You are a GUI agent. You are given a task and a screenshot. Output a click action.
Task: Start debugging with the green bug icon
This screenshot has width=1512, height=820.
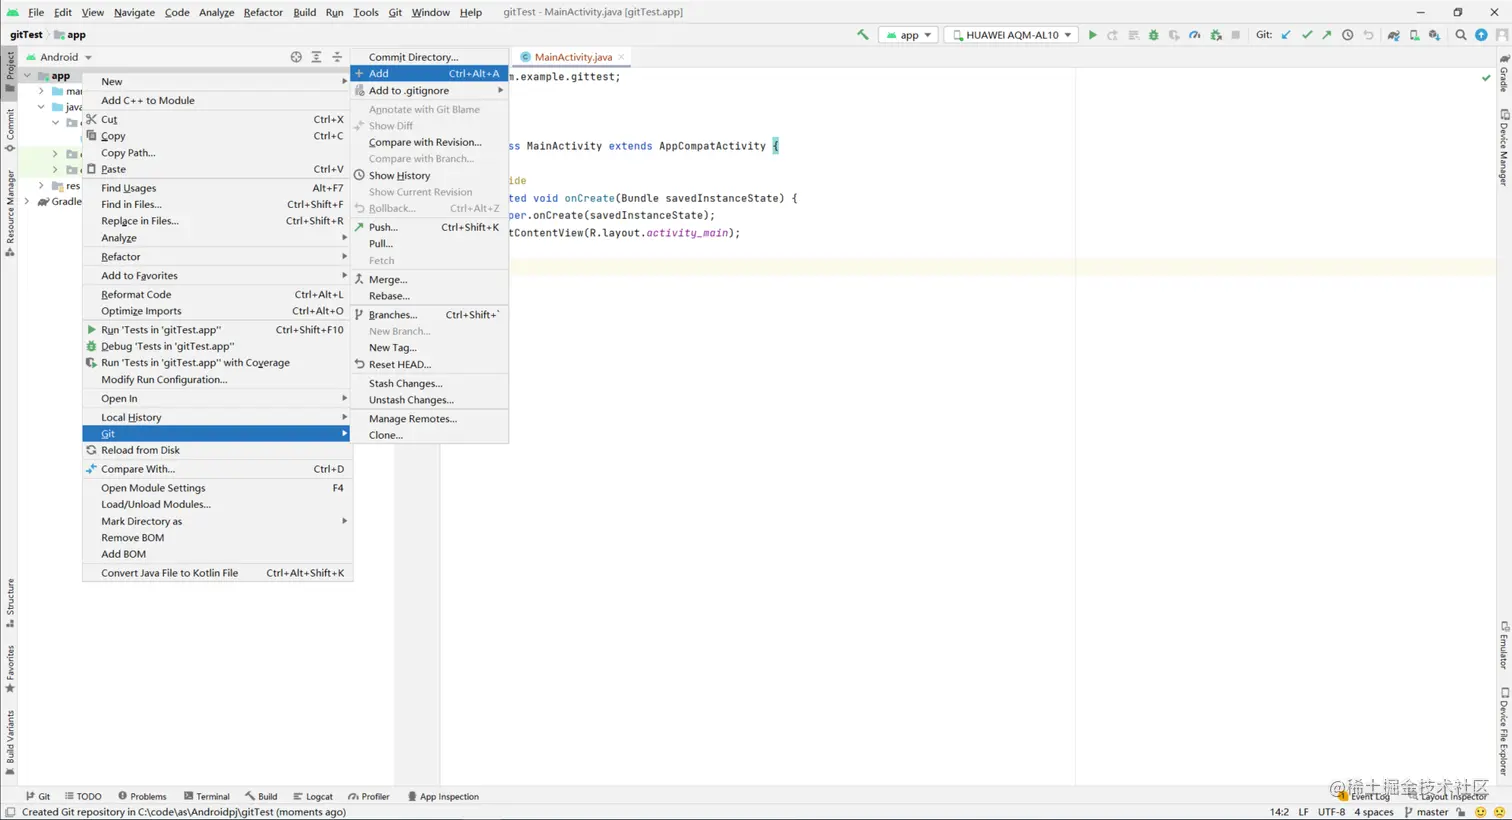pyautogui.click(x=1153, y=35)
